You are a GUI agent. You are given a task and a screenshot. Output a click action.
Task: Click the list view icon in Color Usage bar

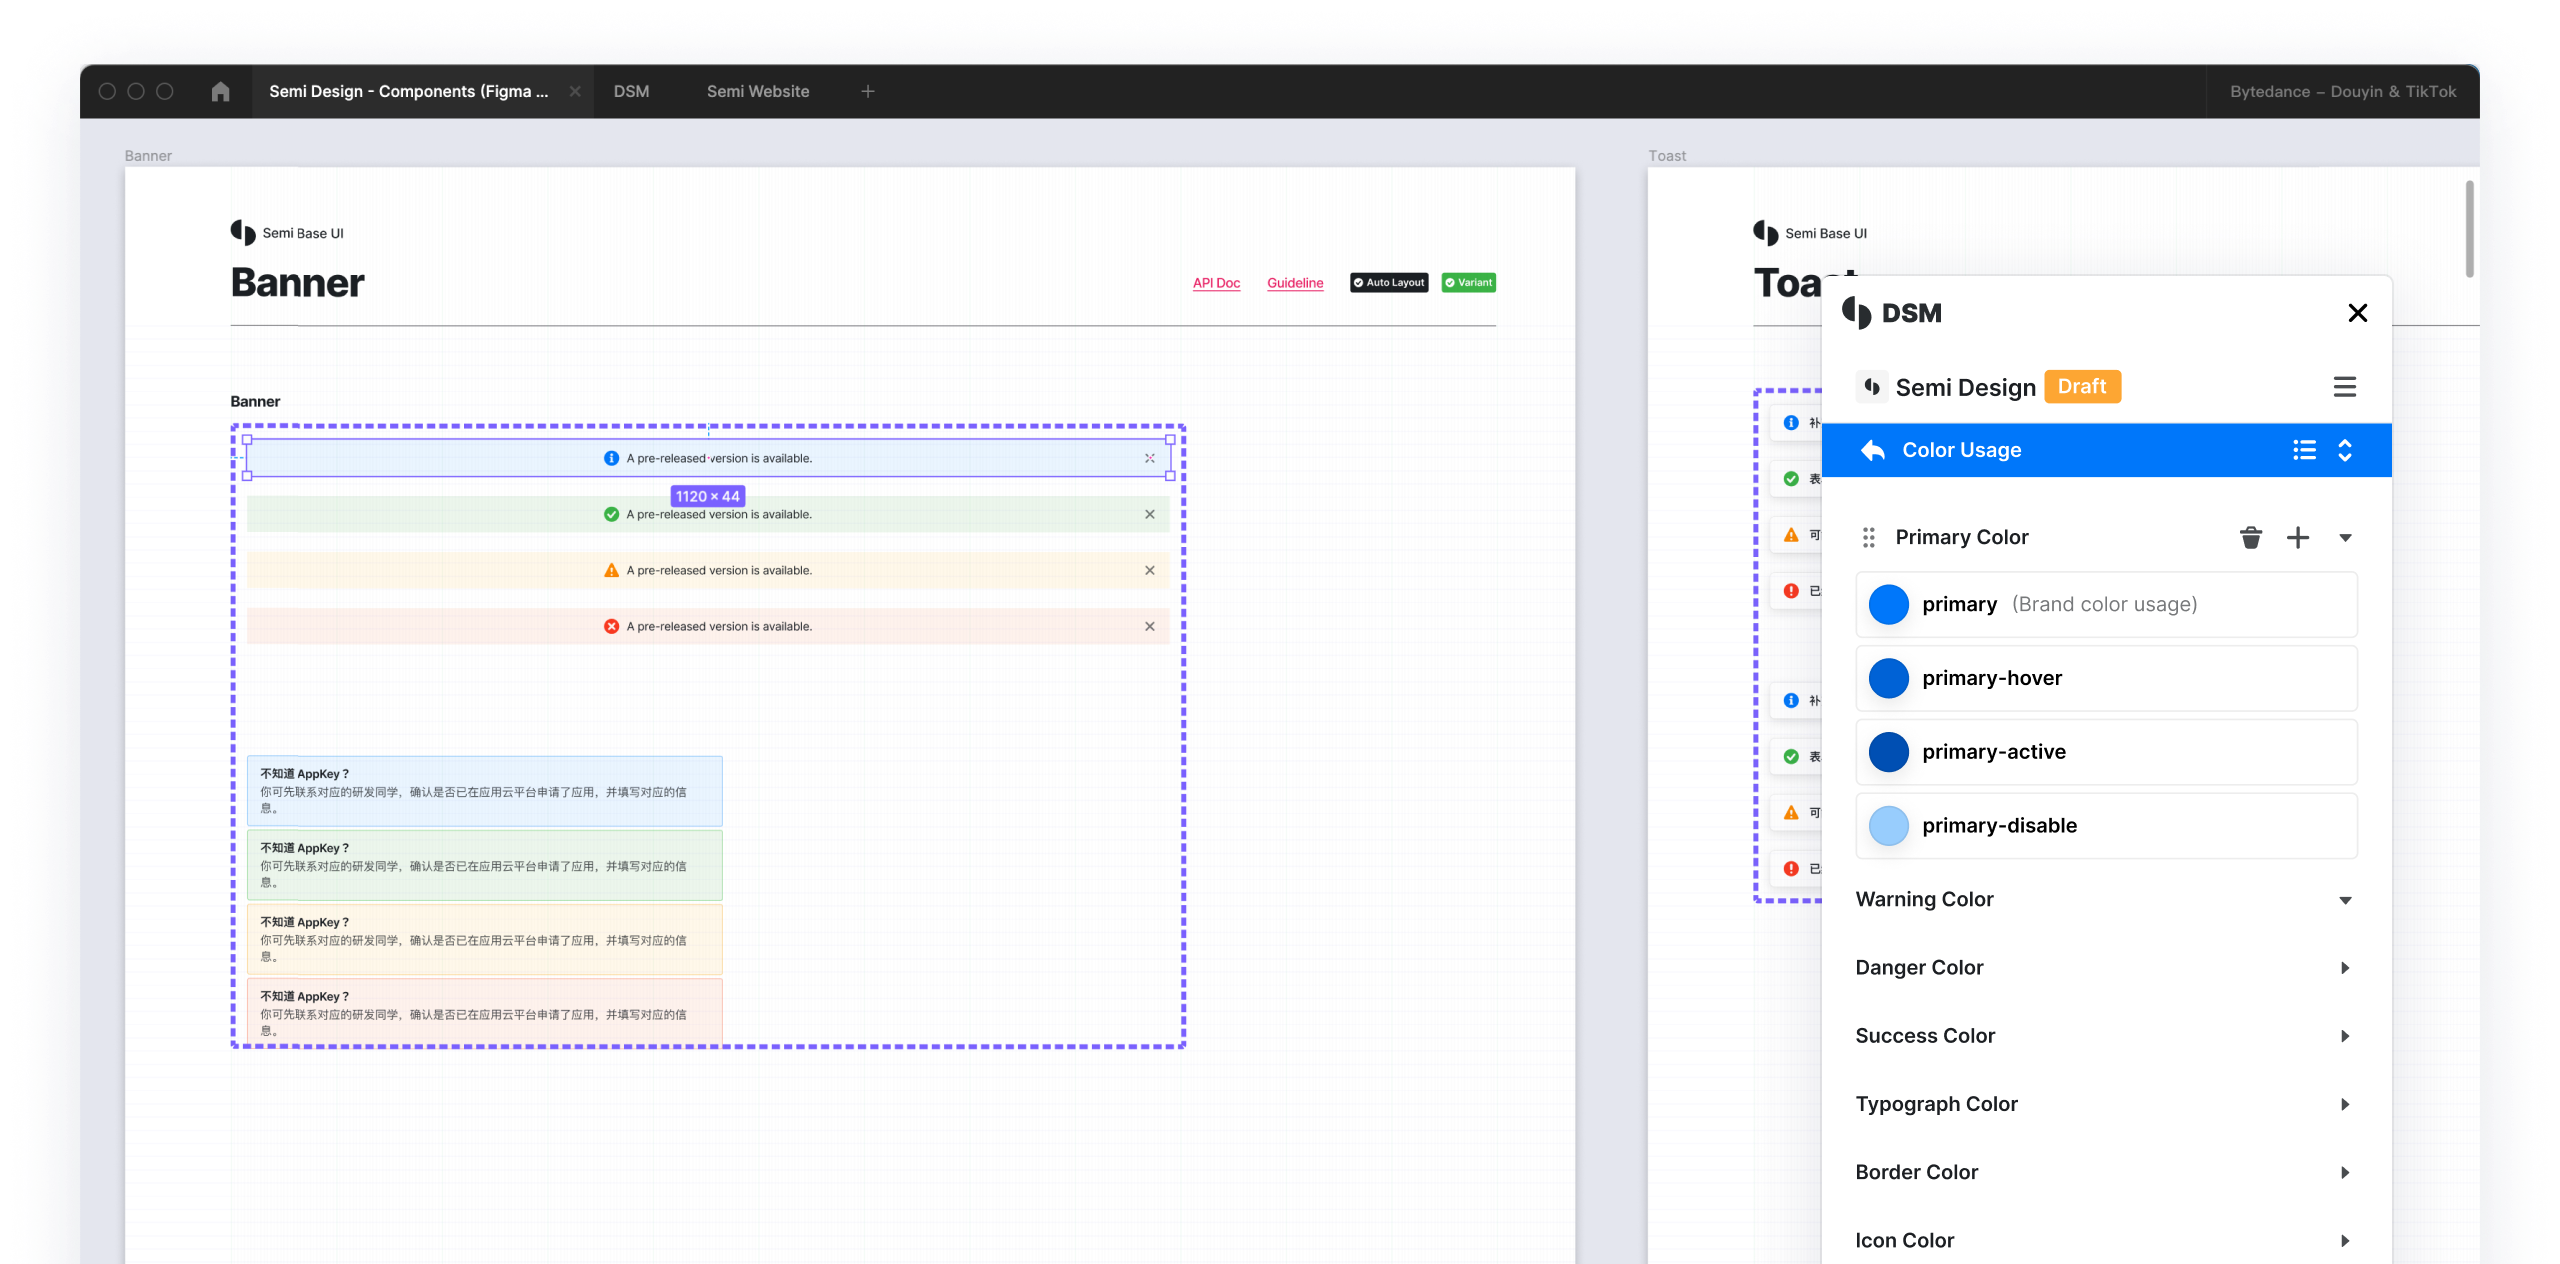pos(2304,450)
